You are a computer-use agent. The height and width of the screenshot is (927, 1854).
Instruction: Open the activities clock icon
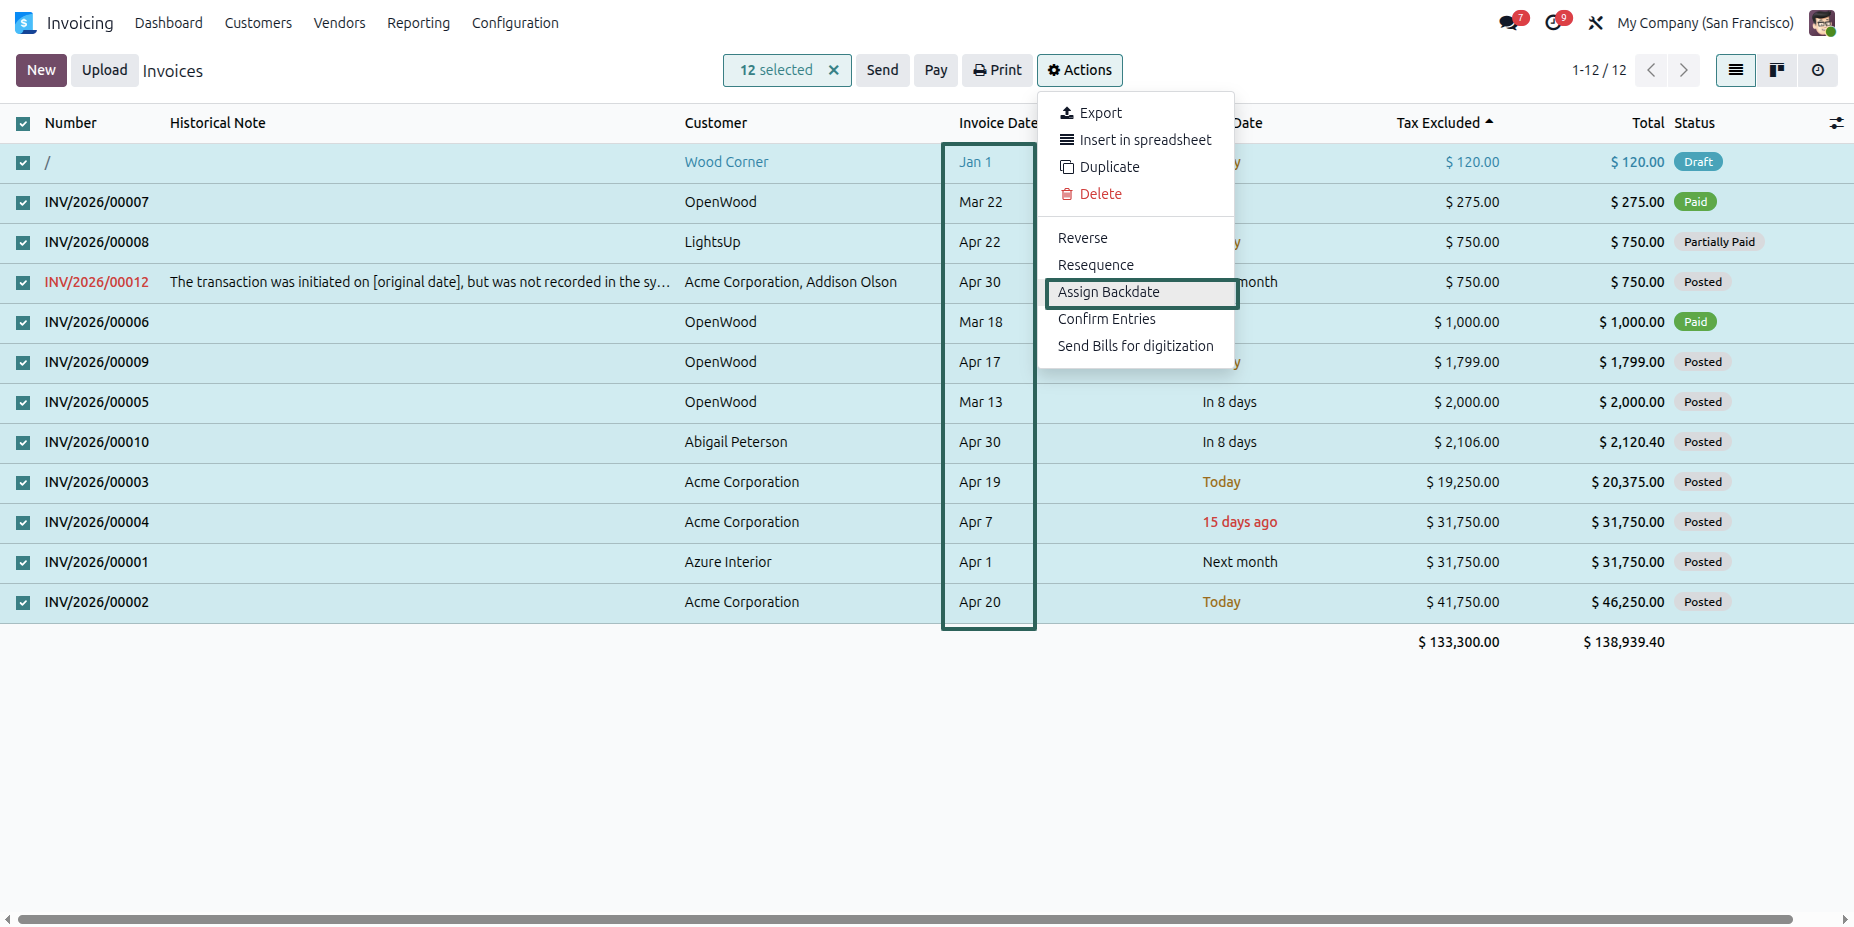click(1553, 23)
